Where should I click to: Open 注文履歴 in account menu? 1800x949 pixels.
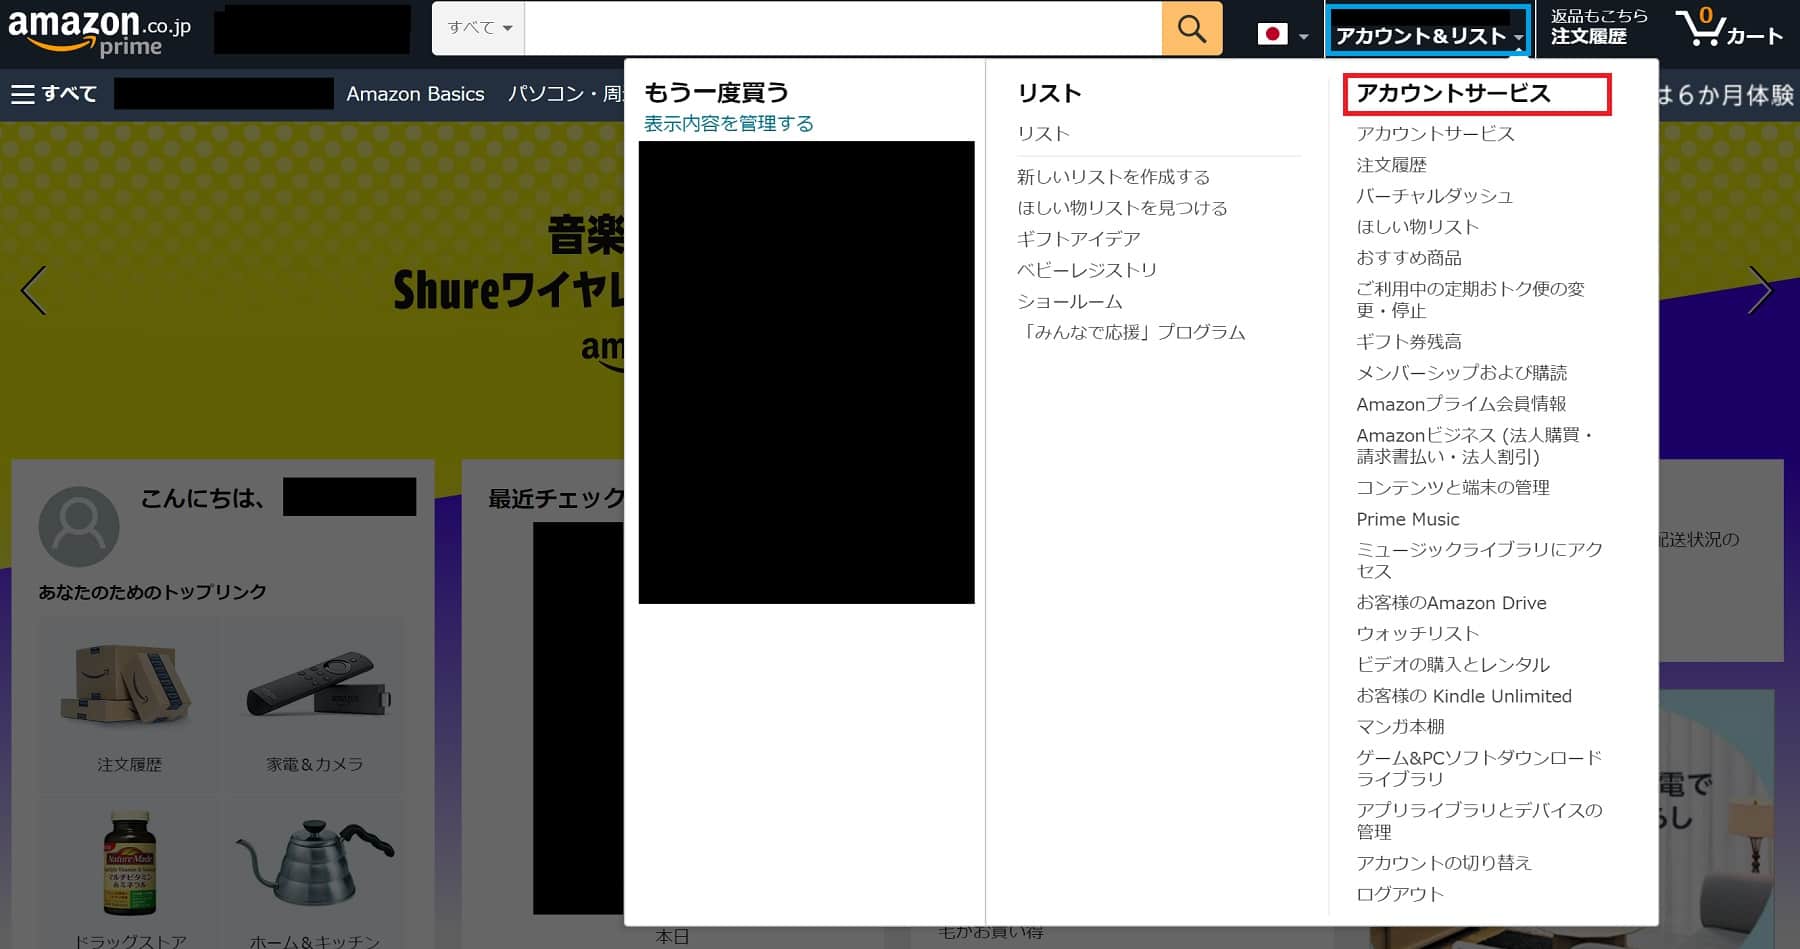tap(1391, 164)
